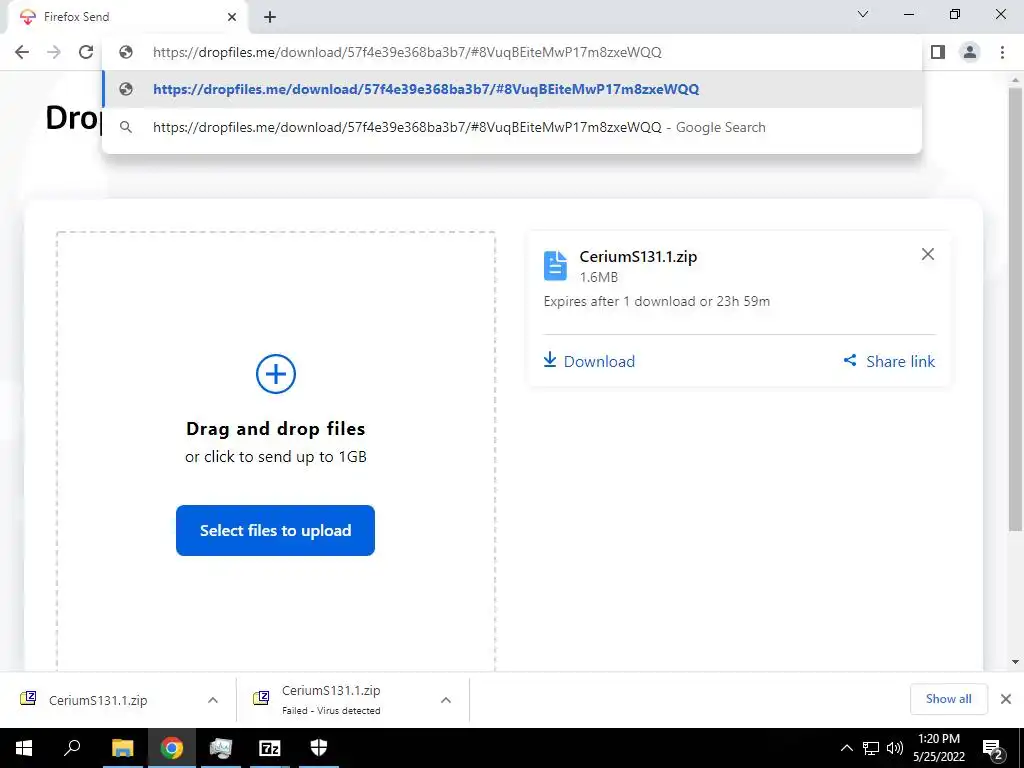Open a new browser tab with plus icon
Screen dimensions: 1024x768
pyautogui.click(x=270, y=17)
